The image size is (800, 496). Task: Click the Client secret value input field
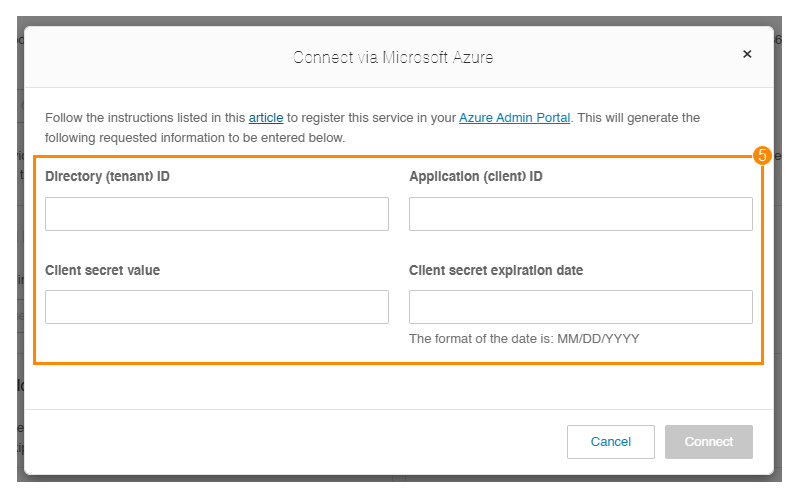(x=217, y=307)
